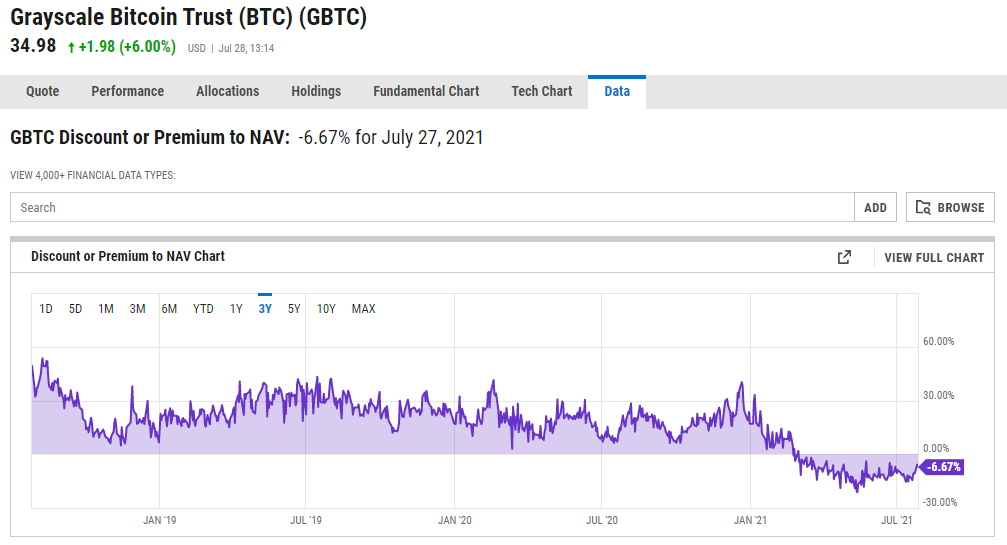The height and width of the screenshot is (545, 1007).
Task: Set chart range to 1D
Action: coord(46,309)
